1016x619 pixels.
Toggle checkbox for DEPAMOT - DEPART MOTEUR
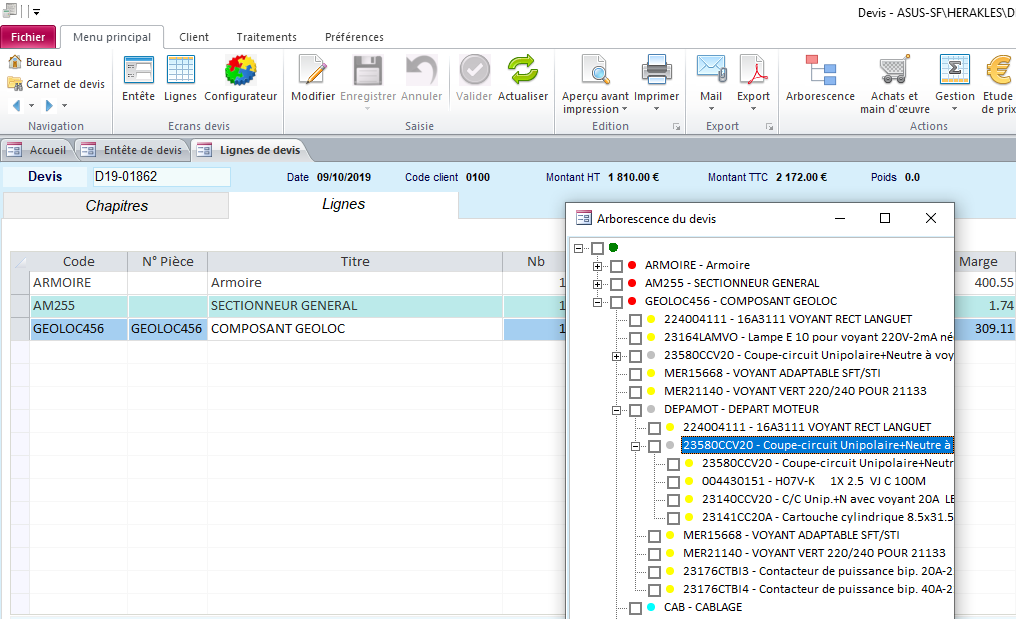636,410
